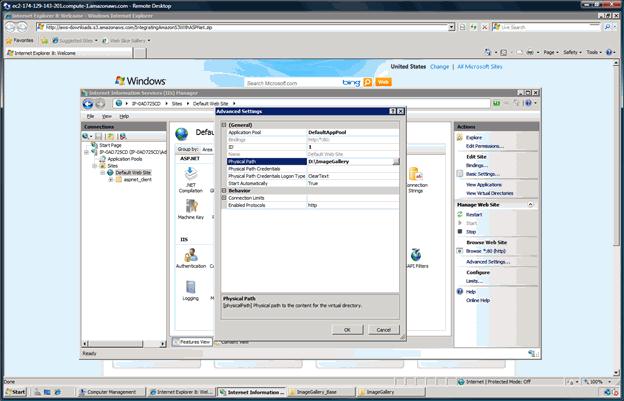
Task: Click the Live Search magnifier icon
Action: (x=607, y=27)
